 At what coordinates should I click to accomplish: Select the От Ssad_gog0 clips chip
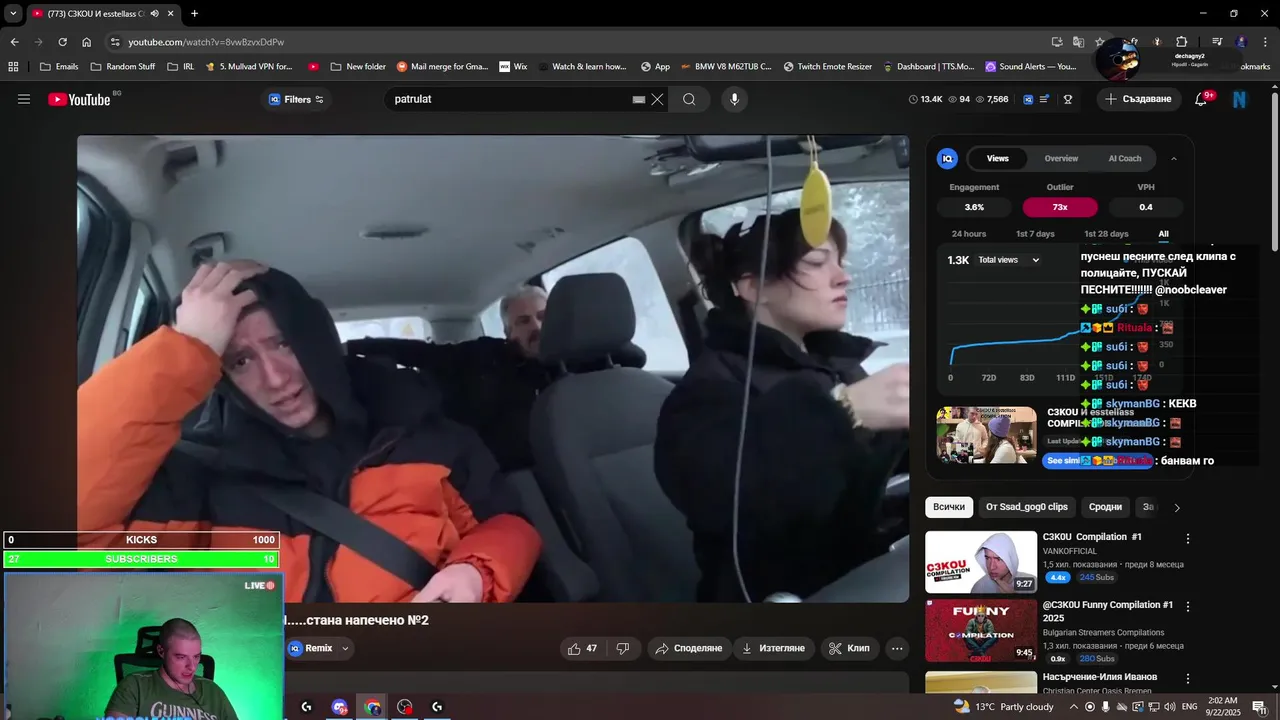point(1027,507)
